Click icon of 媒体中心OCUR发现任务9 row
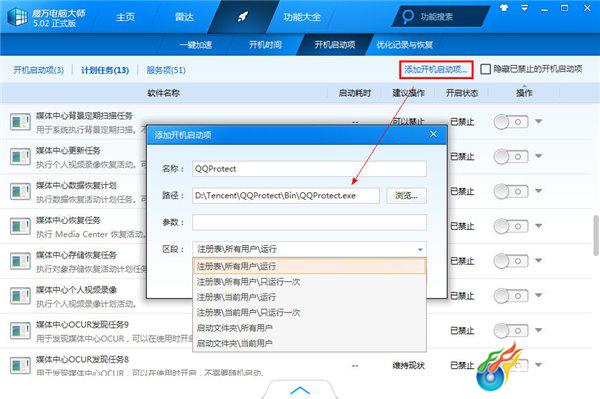This screenshot has height=399, width=600. [x=20, y=331]
